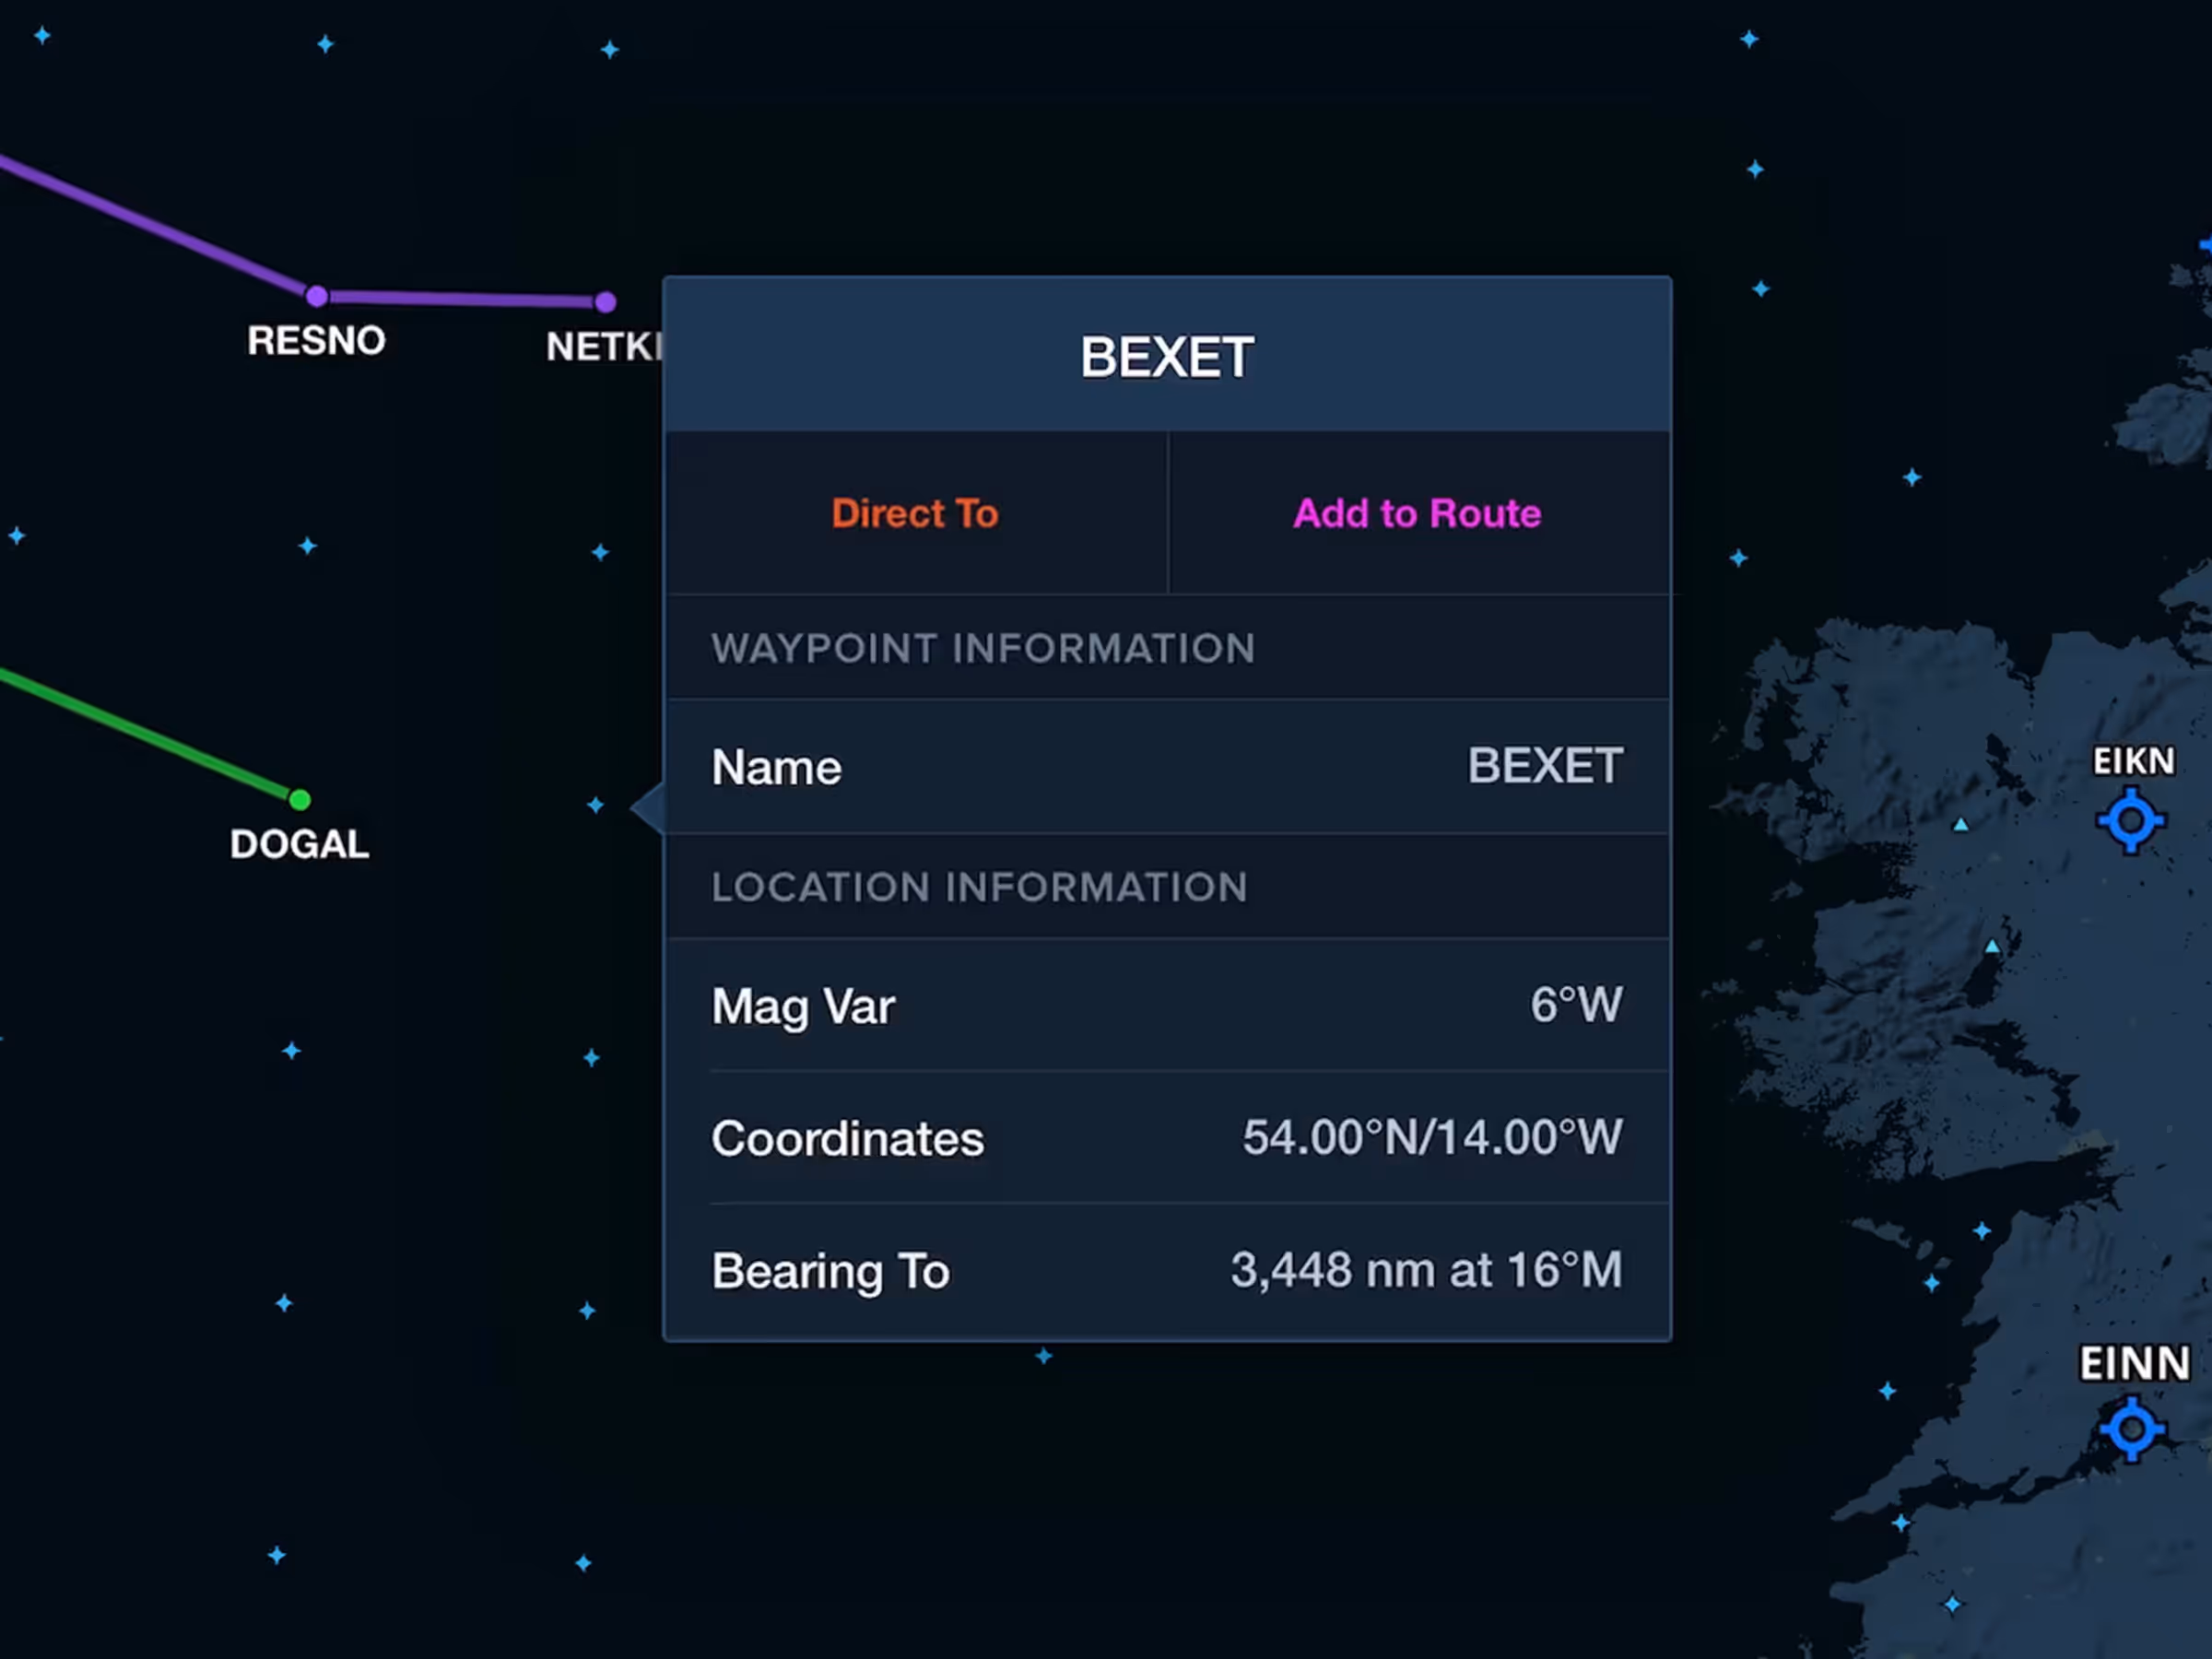Tap the Bearing To 3,448 nm row
Image resolution: width=2212 pixels, height=1659 pixels.
[1167, 1271]
